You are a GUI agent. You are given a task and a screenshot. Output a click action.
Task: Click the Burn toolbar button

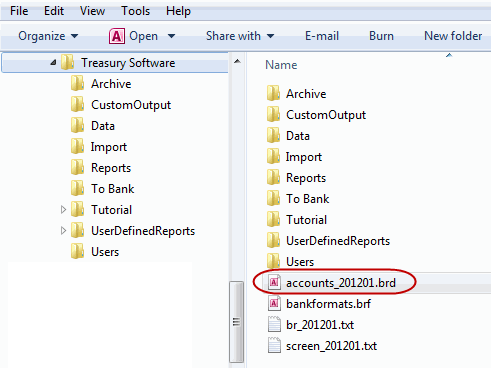pyautogui.click(x=381, y=36)
